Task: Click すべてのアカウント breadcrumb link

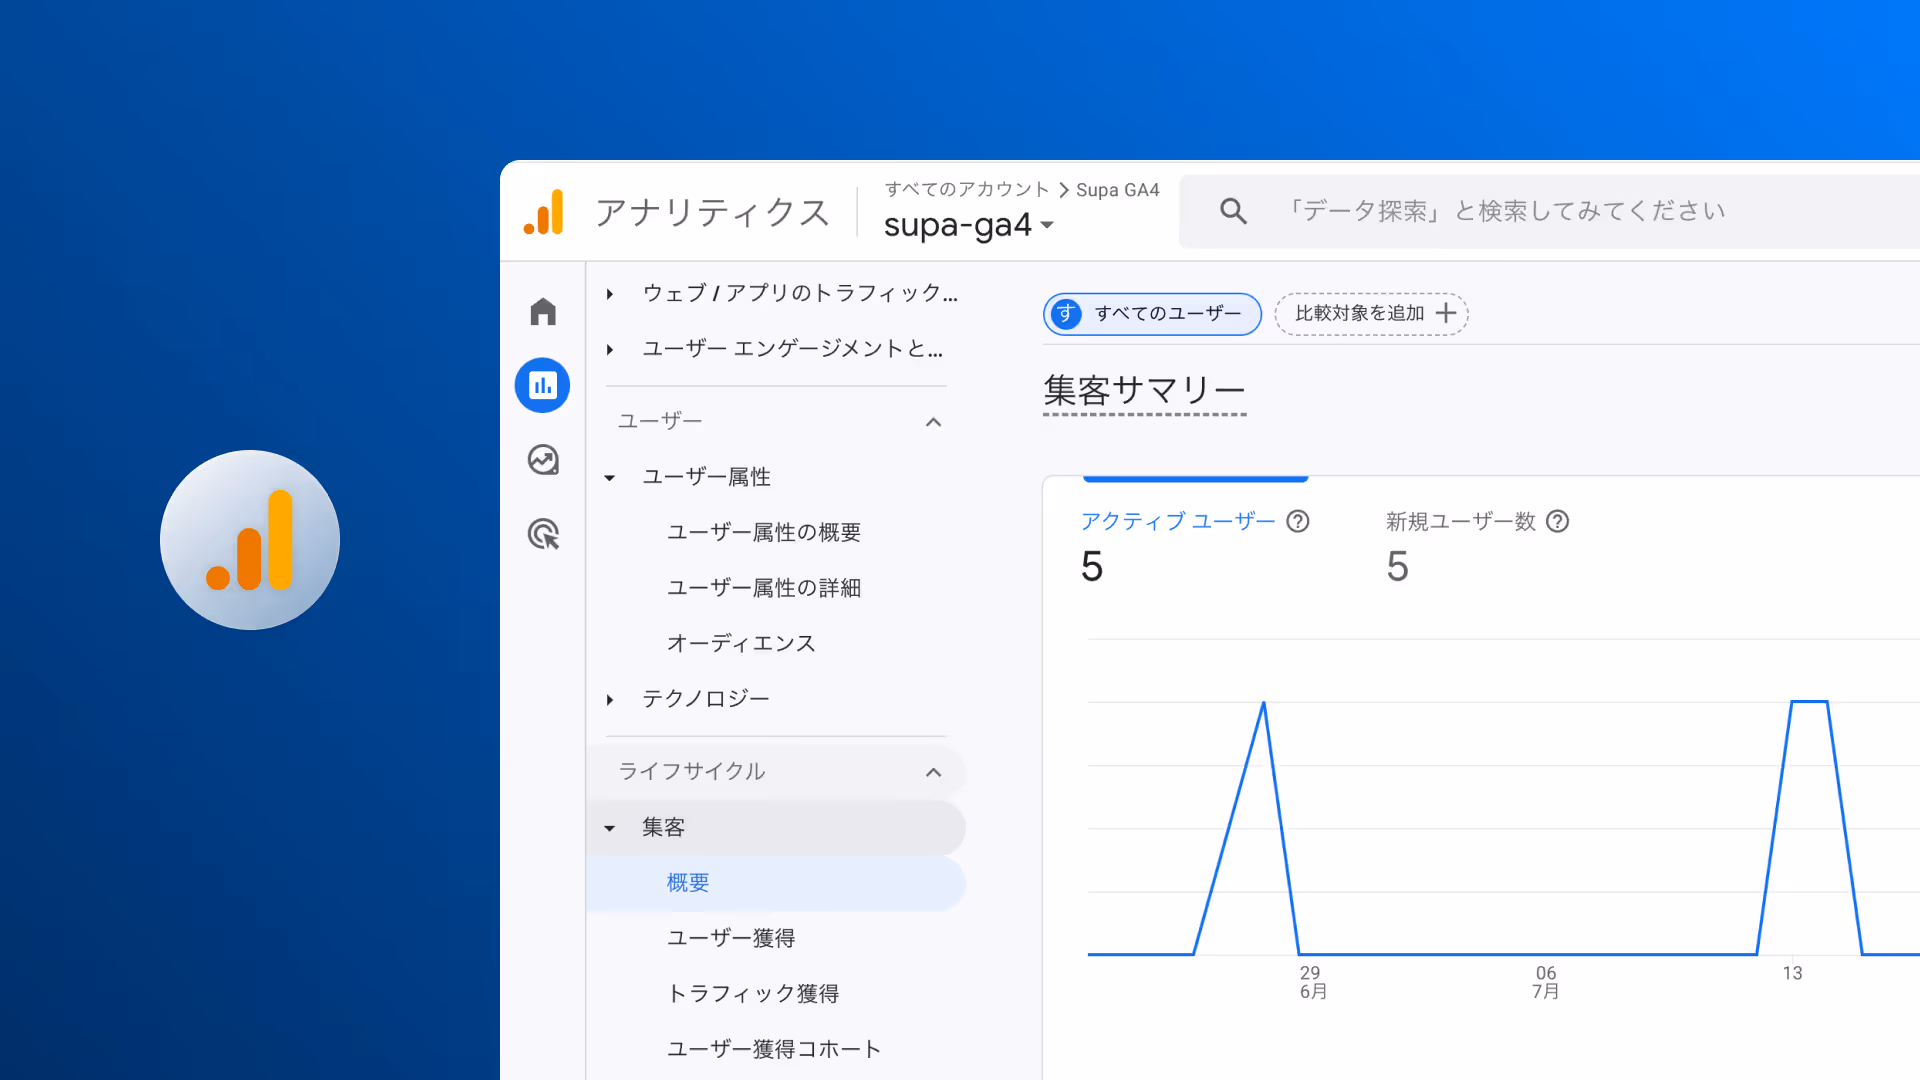Action: coord(966,189)
